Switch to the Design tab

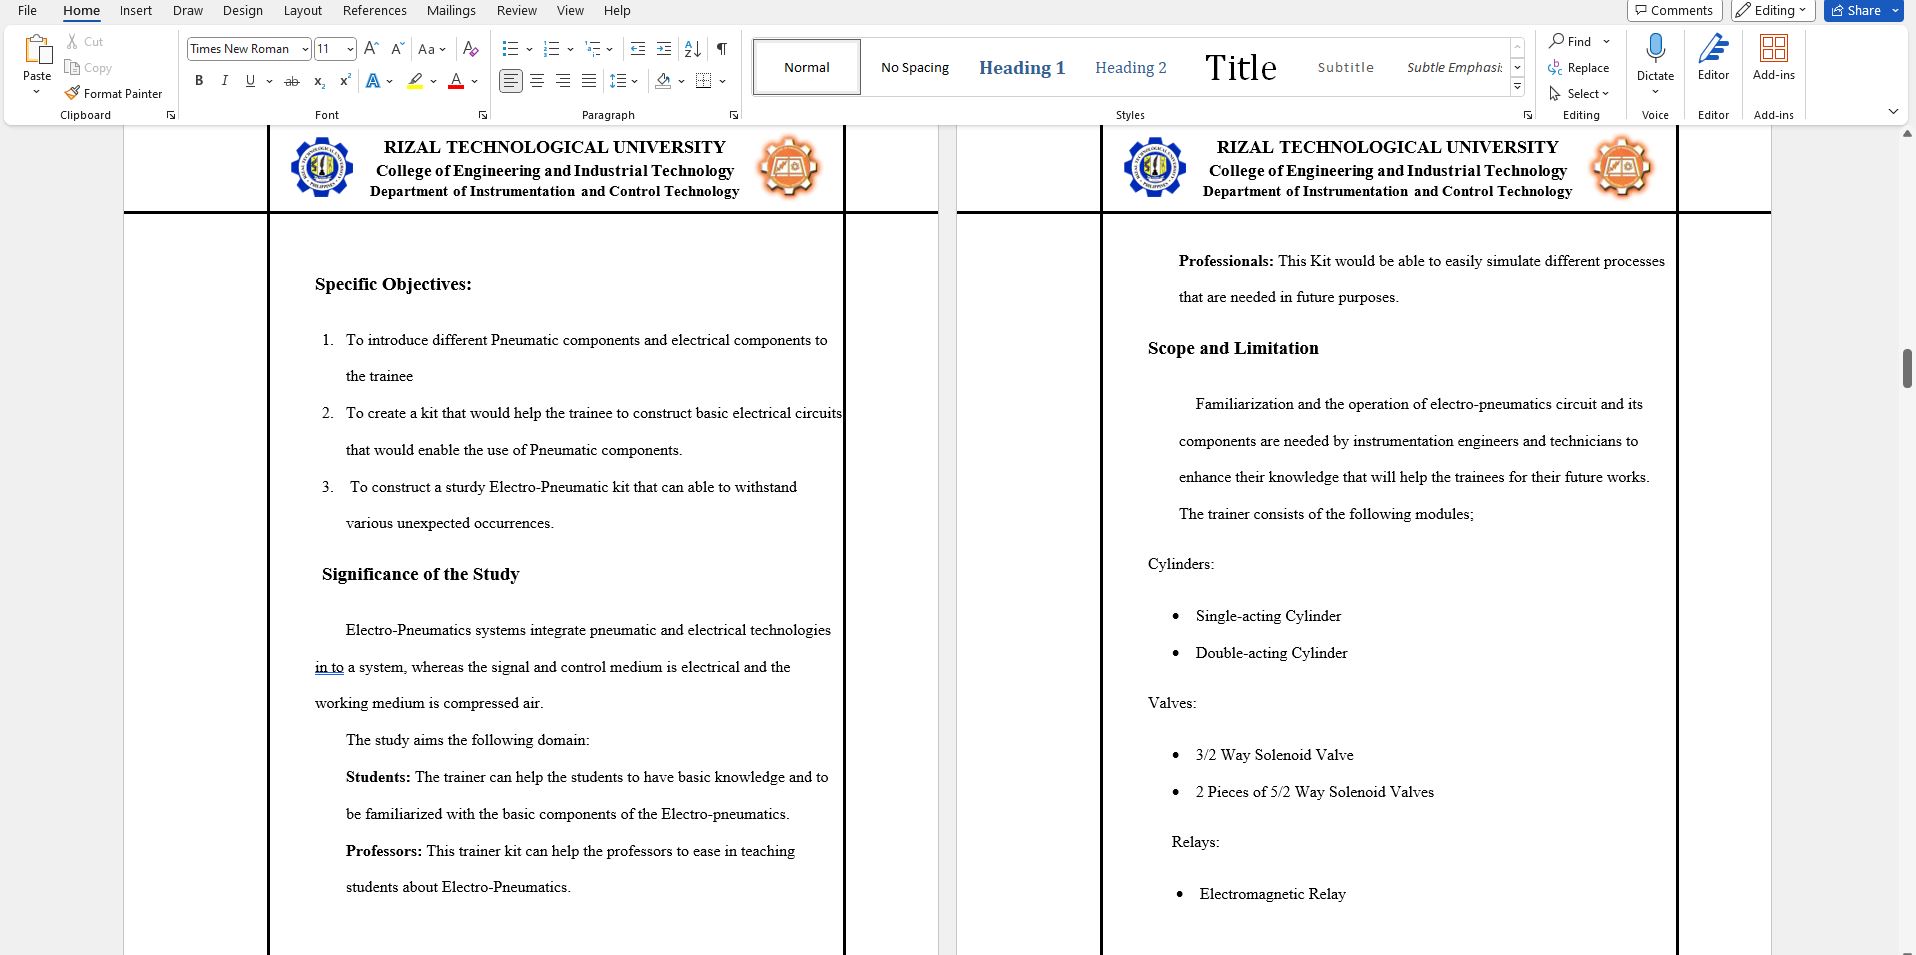pos(243,10)
